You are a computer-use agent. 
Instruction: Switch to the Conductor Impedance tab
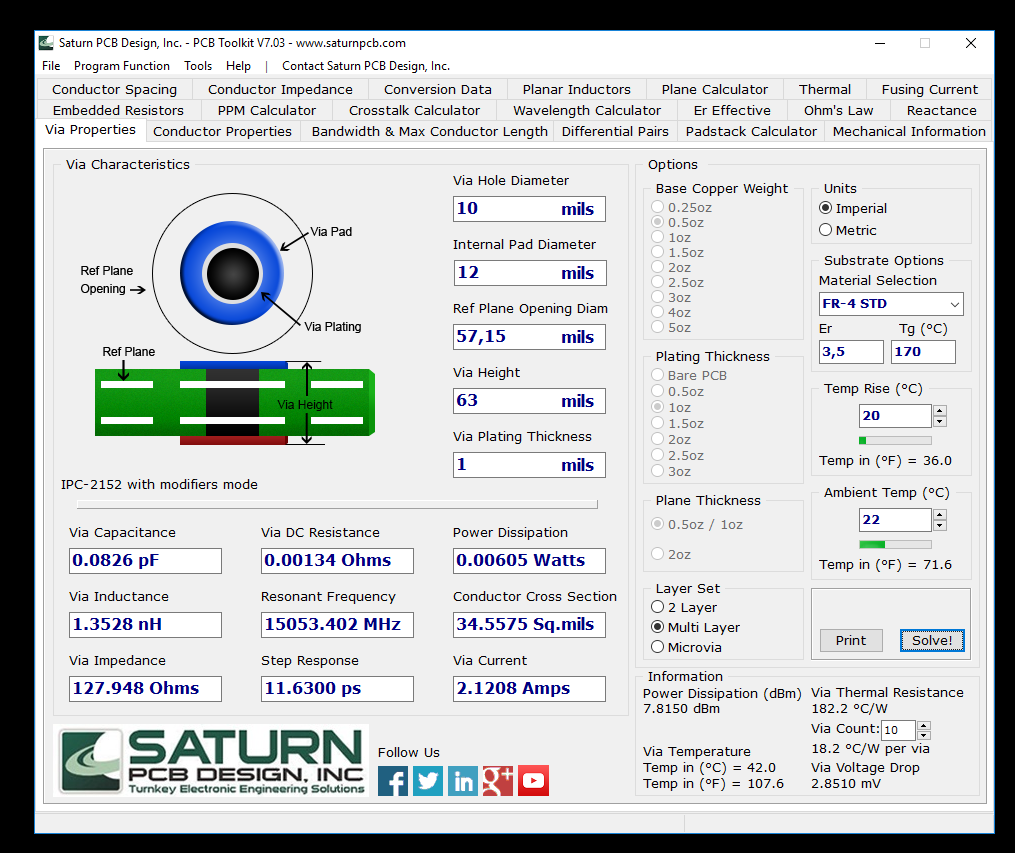point(280,89)
